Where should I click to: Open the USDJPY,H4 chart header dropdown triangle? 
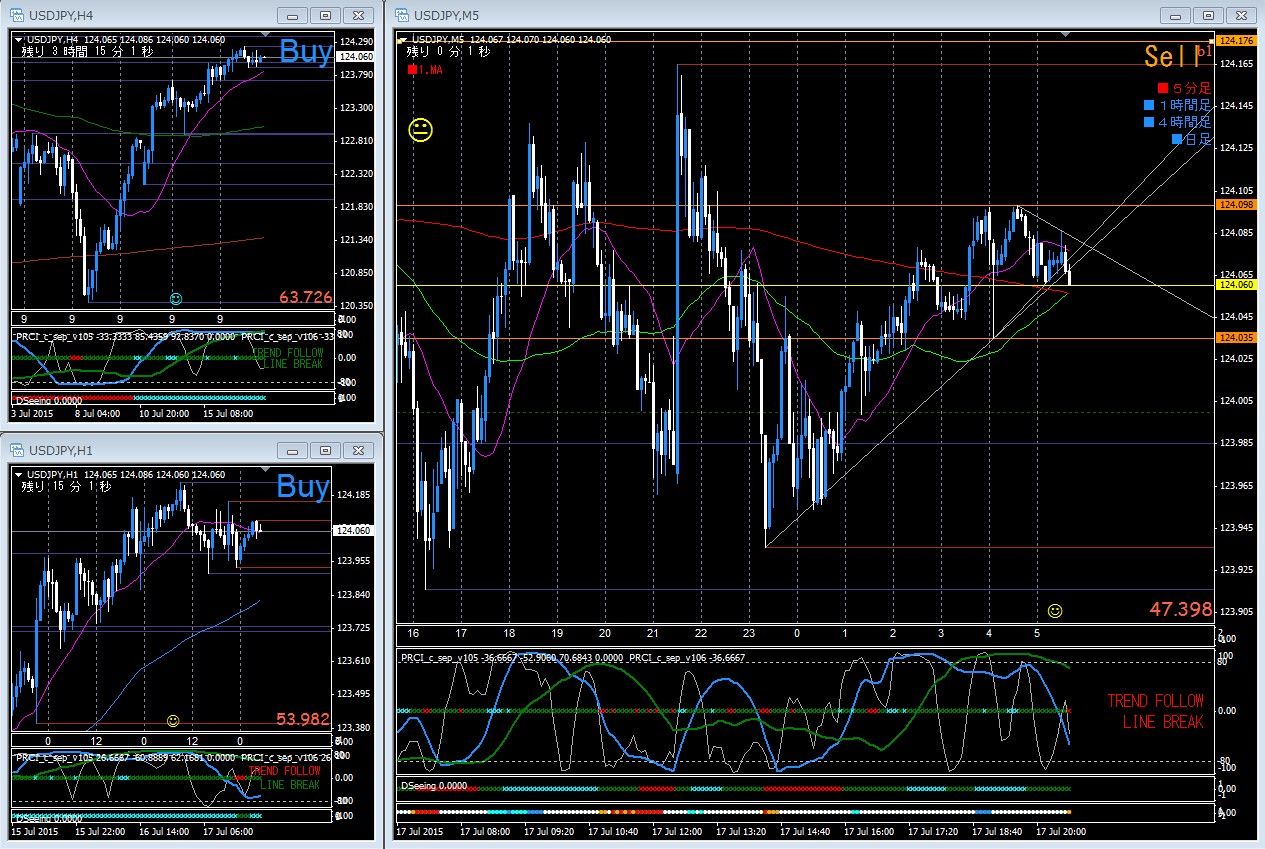pyautogui.click(x=19, y=40)
